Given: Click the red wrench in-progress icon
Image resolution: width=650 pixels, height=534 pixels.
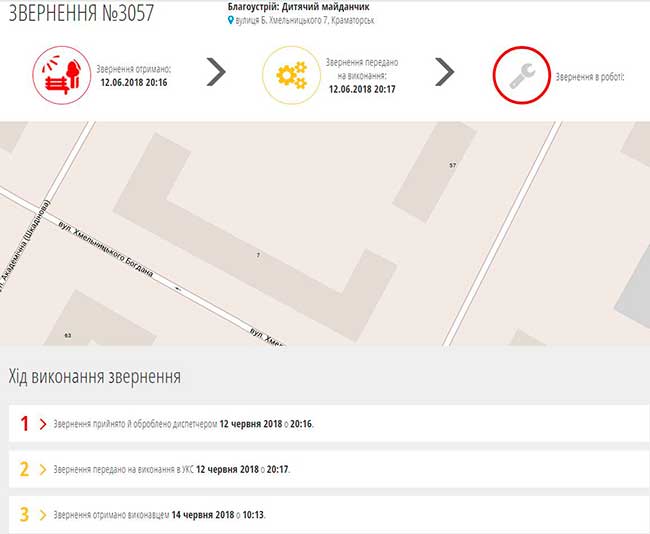Looking at the screenshot, I should pyautogui.click(x=521, y=75).
